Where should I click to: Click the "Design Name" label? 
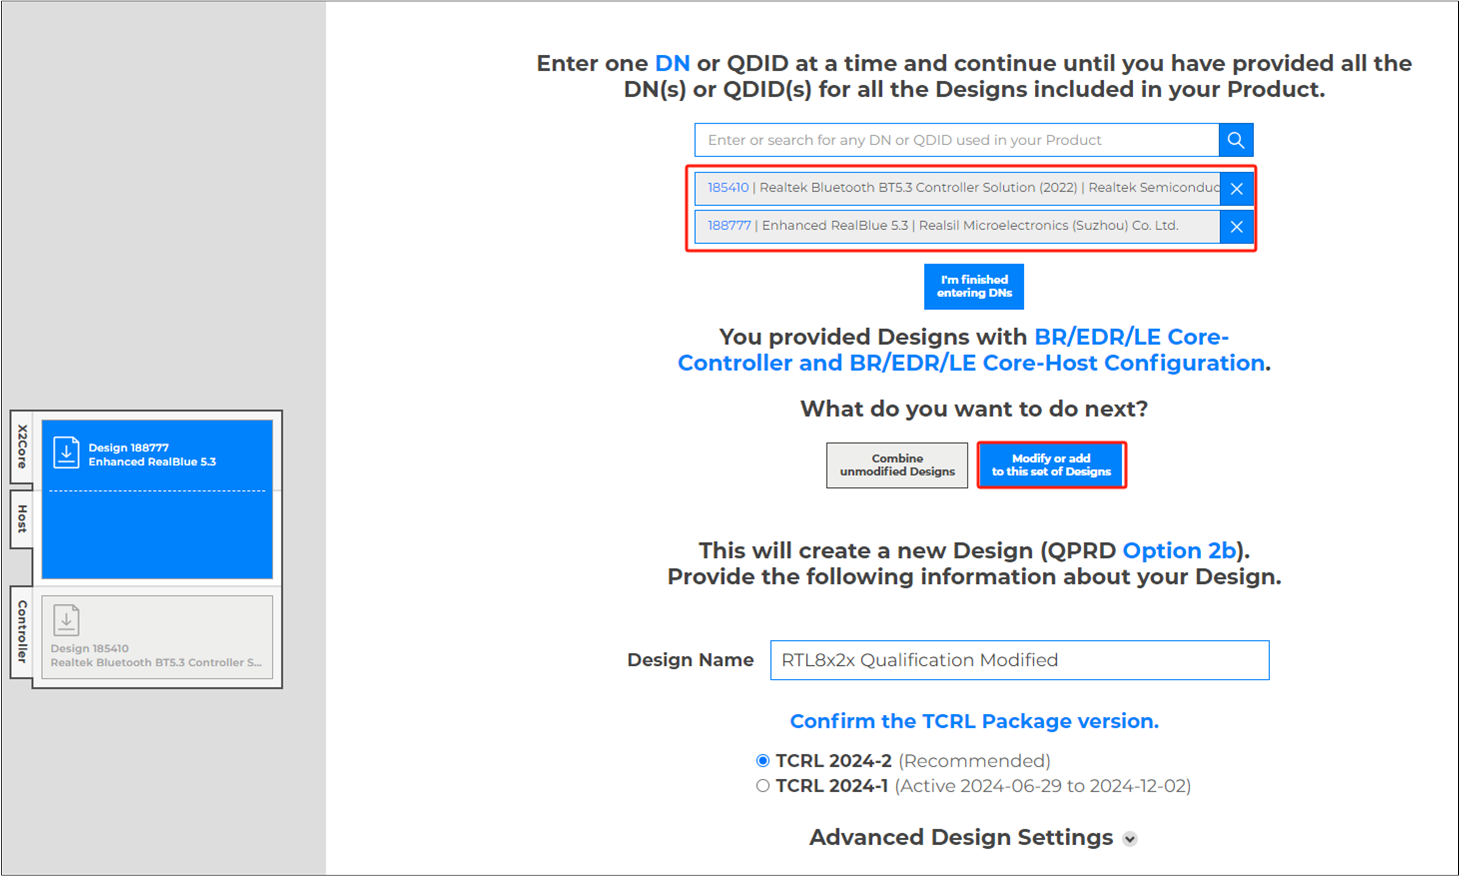pos(690,660)
